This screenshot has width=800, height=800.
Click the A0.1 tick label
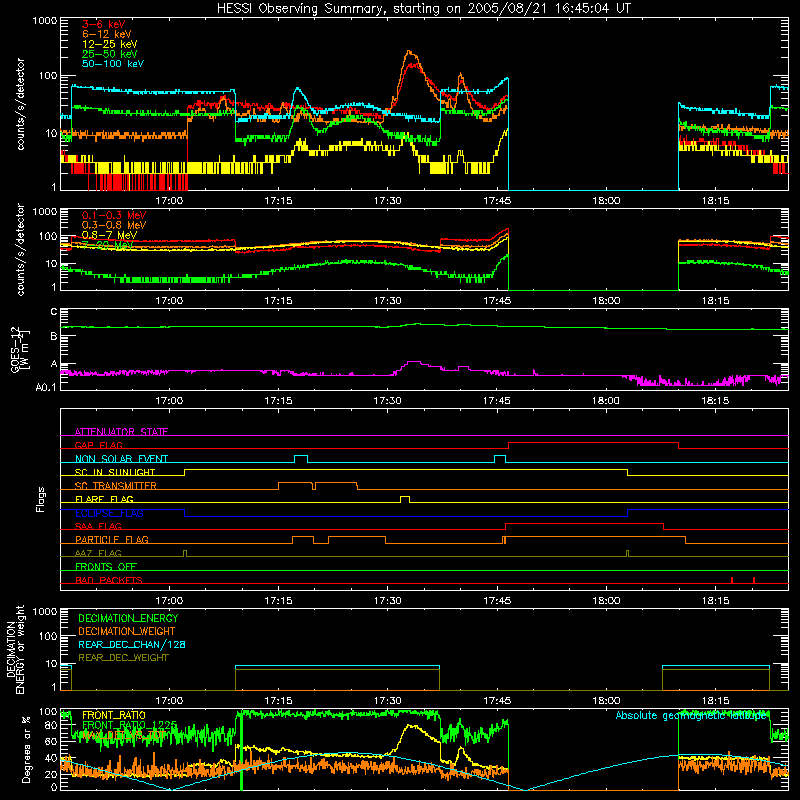(x=46, y=388)
